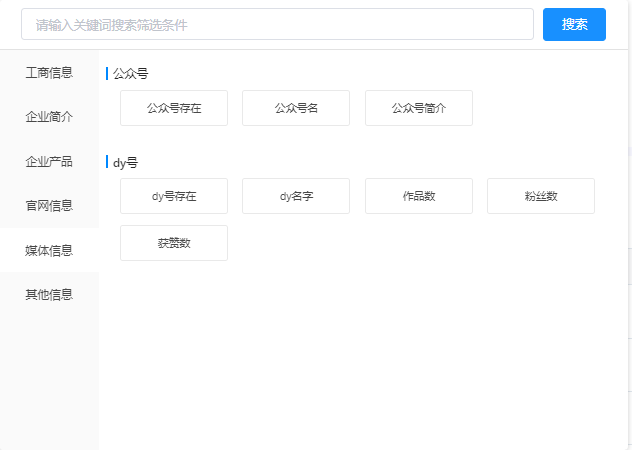The height and width of the screenshot is (450, 632).
Task: Click the keyword search input field
Action: 277,25
